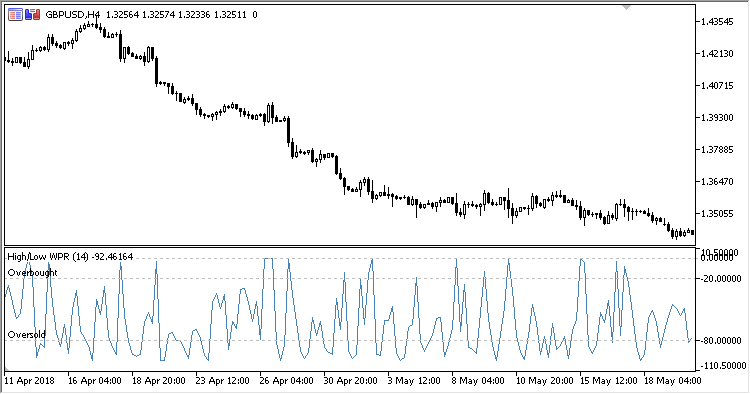Click the -92.46164 indicator current value
Viewport: 750px width, 394px height.
click(112, 257)
